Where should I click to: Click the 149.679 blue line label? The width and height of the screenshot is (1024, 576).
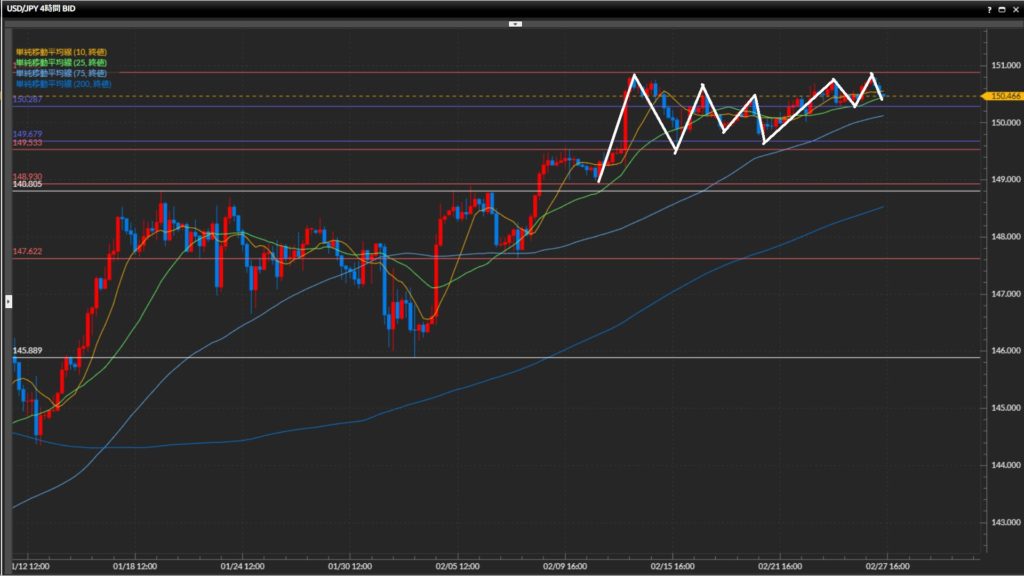[x=27, y=134]
